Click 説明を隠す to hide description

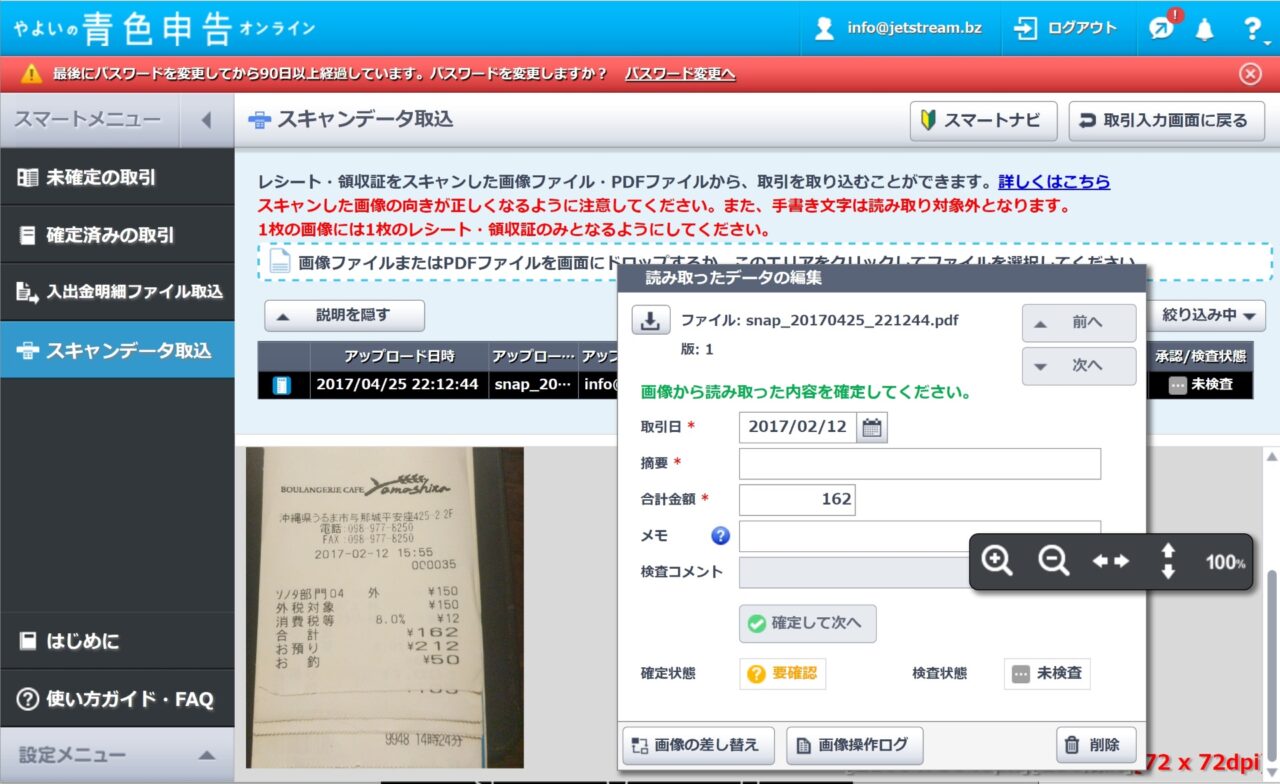coord(344,316)
